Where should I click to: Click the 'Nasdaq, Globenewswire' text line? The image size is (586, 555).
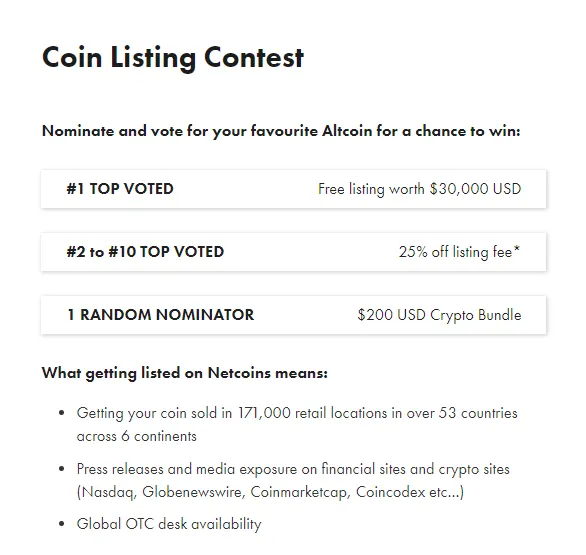pos(271,492)
